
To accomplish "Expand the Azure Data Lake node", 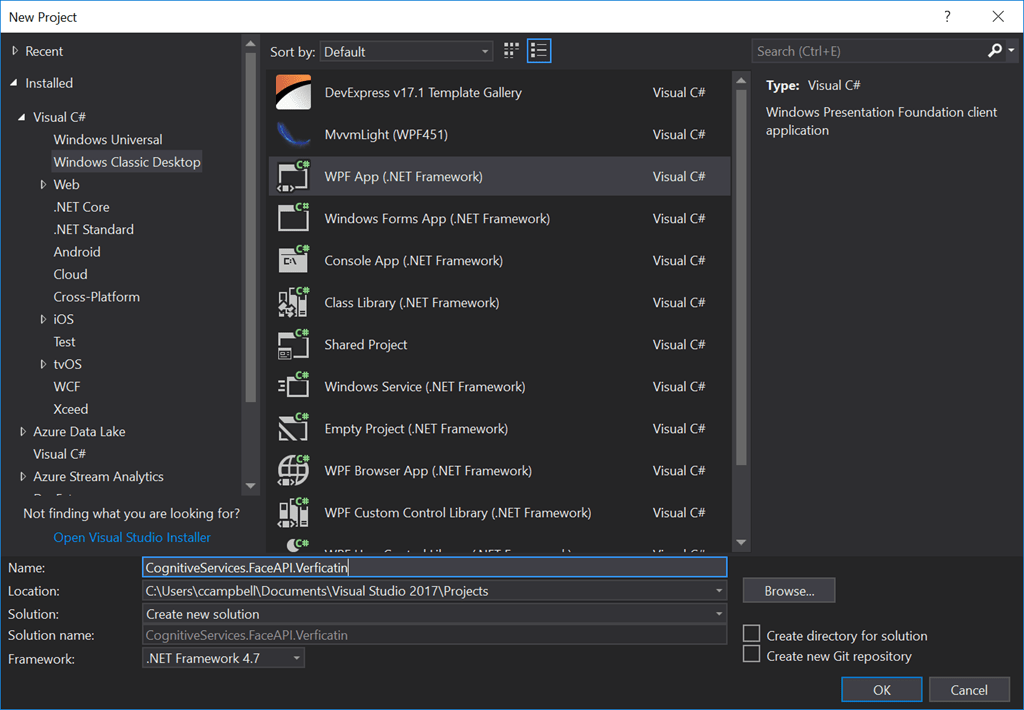I will click(23, 432).
